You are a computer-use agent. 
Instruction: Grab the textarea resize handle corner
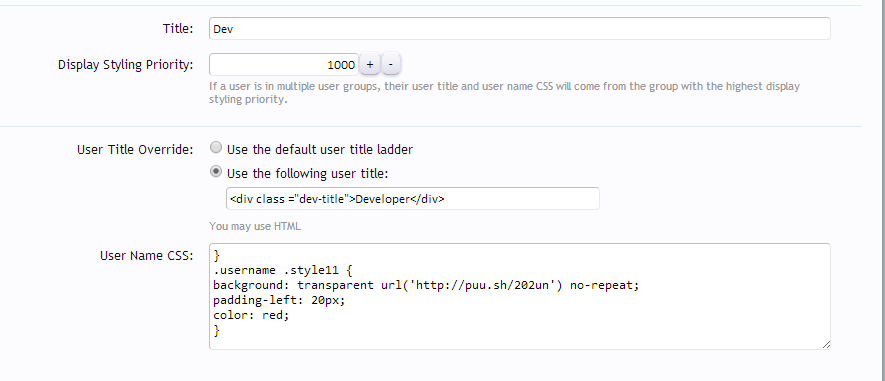826,345
